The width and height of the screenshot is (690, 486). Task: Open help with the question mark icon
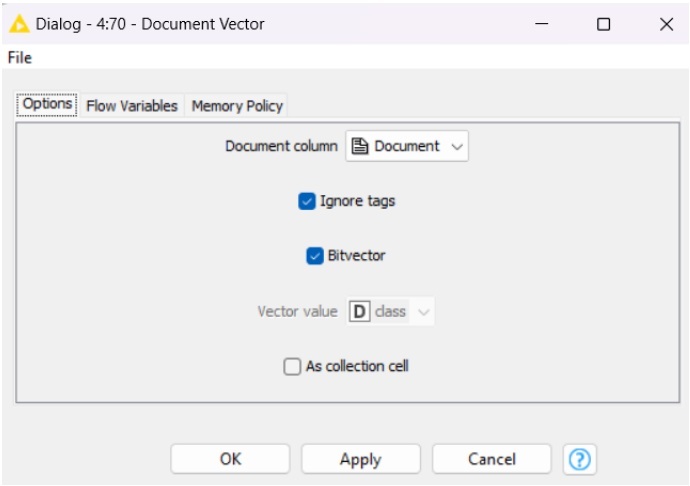point(579,459)
